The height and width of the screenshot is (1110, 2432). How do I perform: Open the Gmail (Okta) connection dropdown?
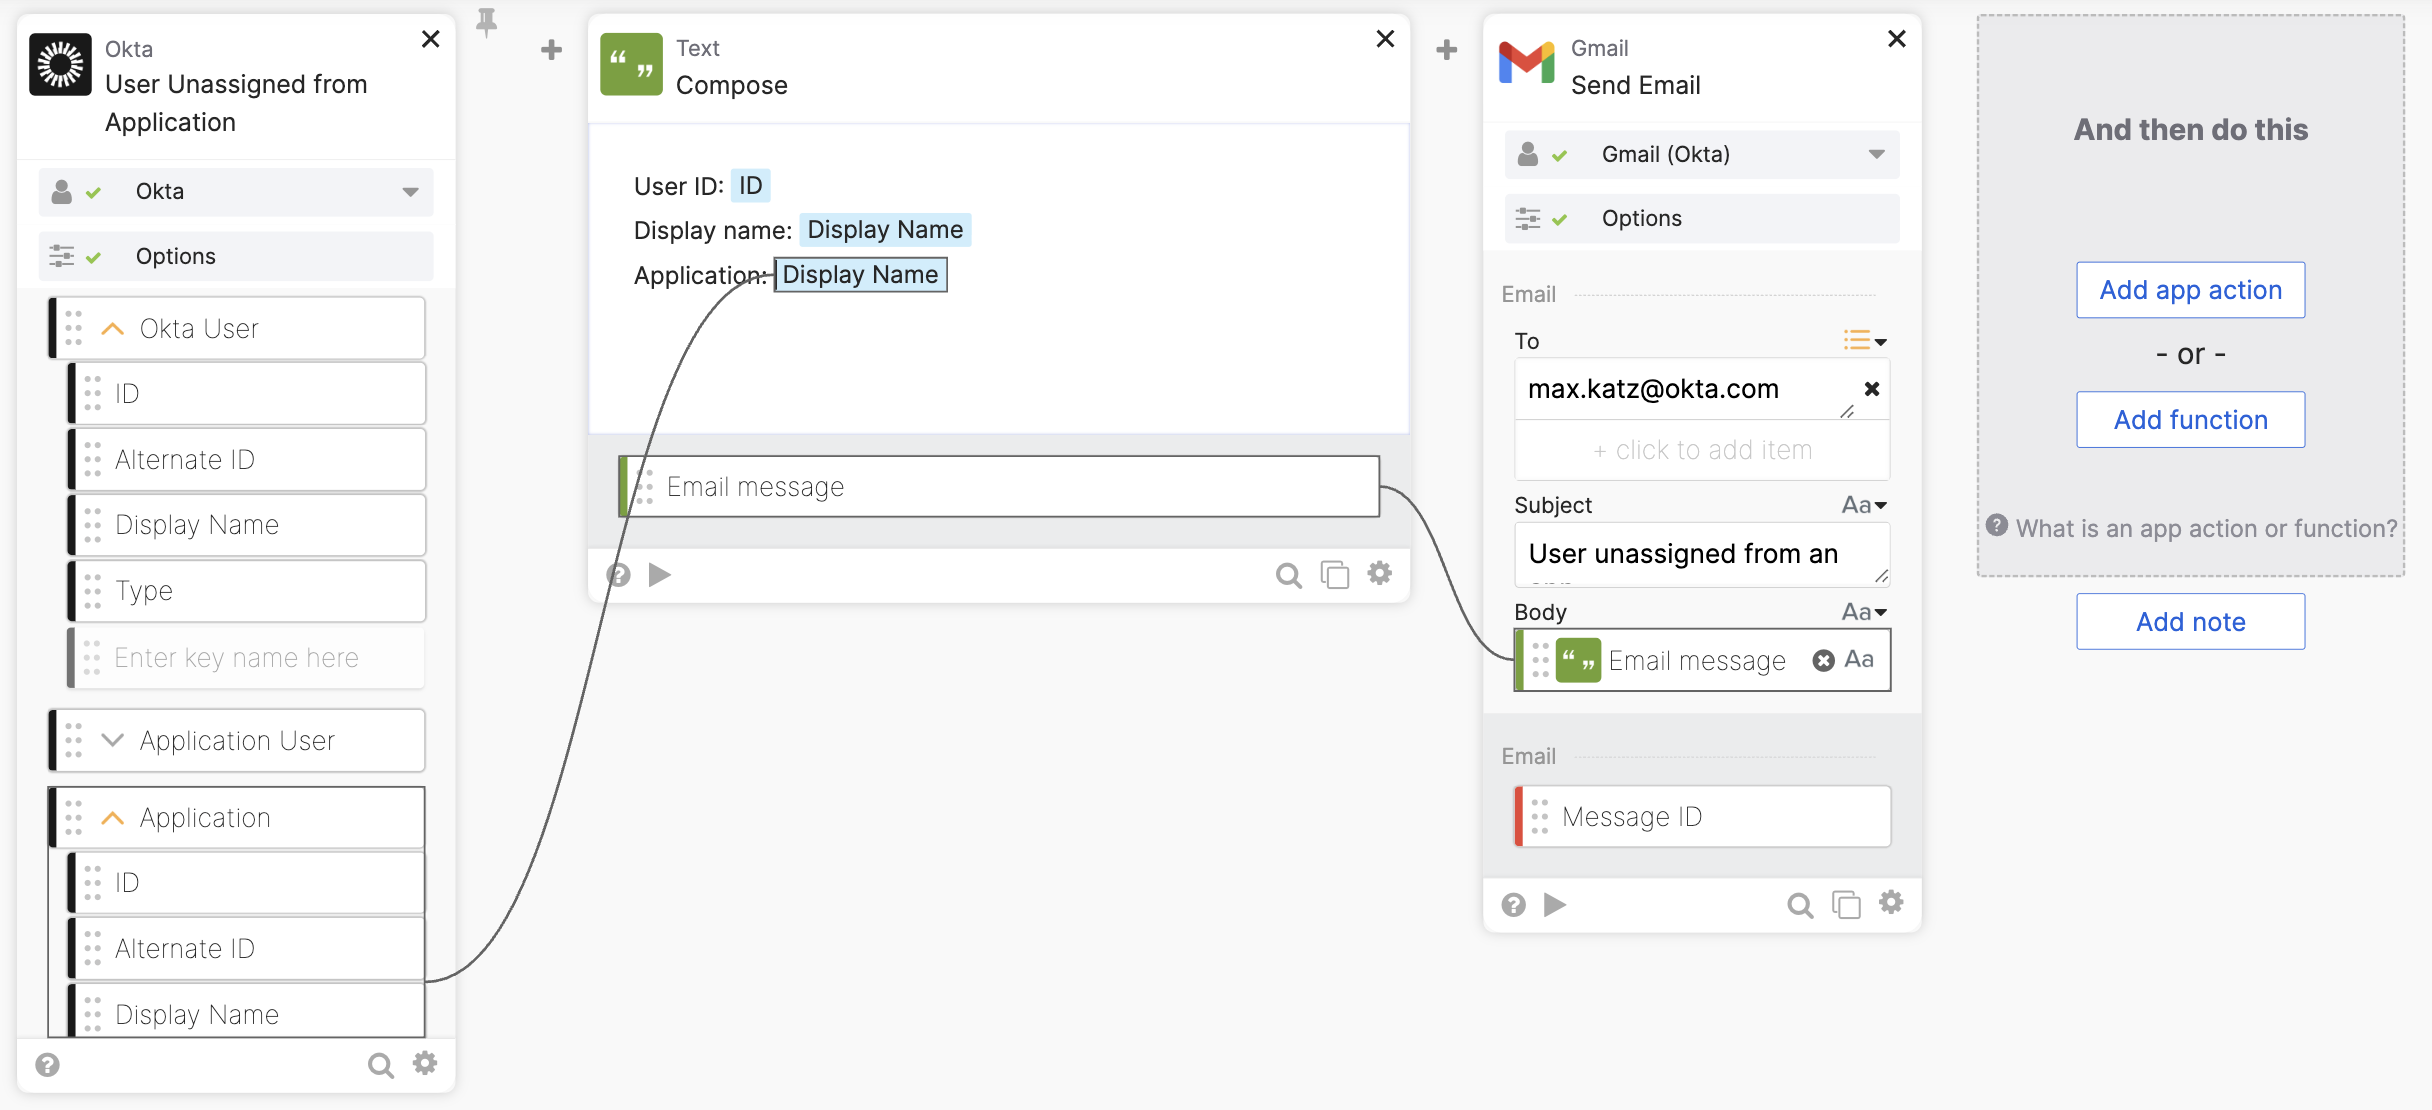tap(1876, 154)
